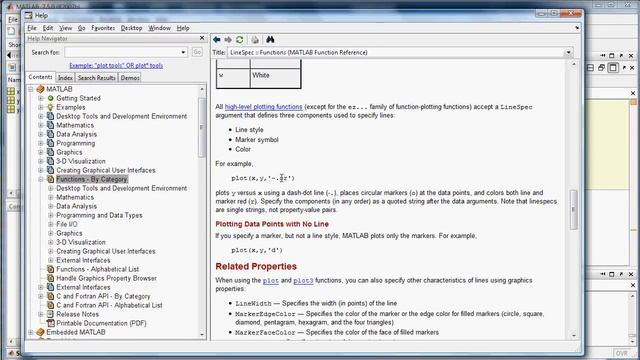Open the high-level plotting functions link
Viewport: 640px width, 360px height.
(x=263, y=107)
